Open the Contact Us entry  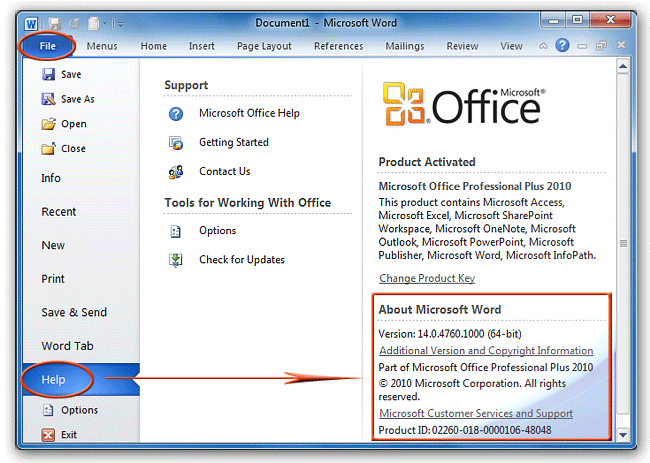pyautogui.click(x=225, y=171)
